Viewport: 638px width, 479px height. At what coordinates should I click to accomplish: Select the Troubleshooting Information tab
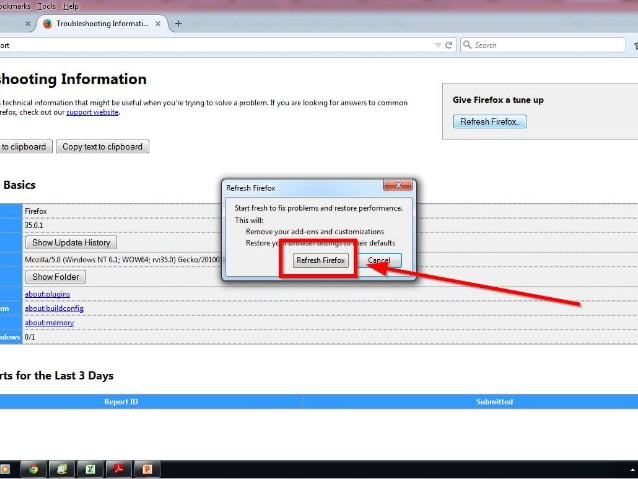click(x=102, y=24)
